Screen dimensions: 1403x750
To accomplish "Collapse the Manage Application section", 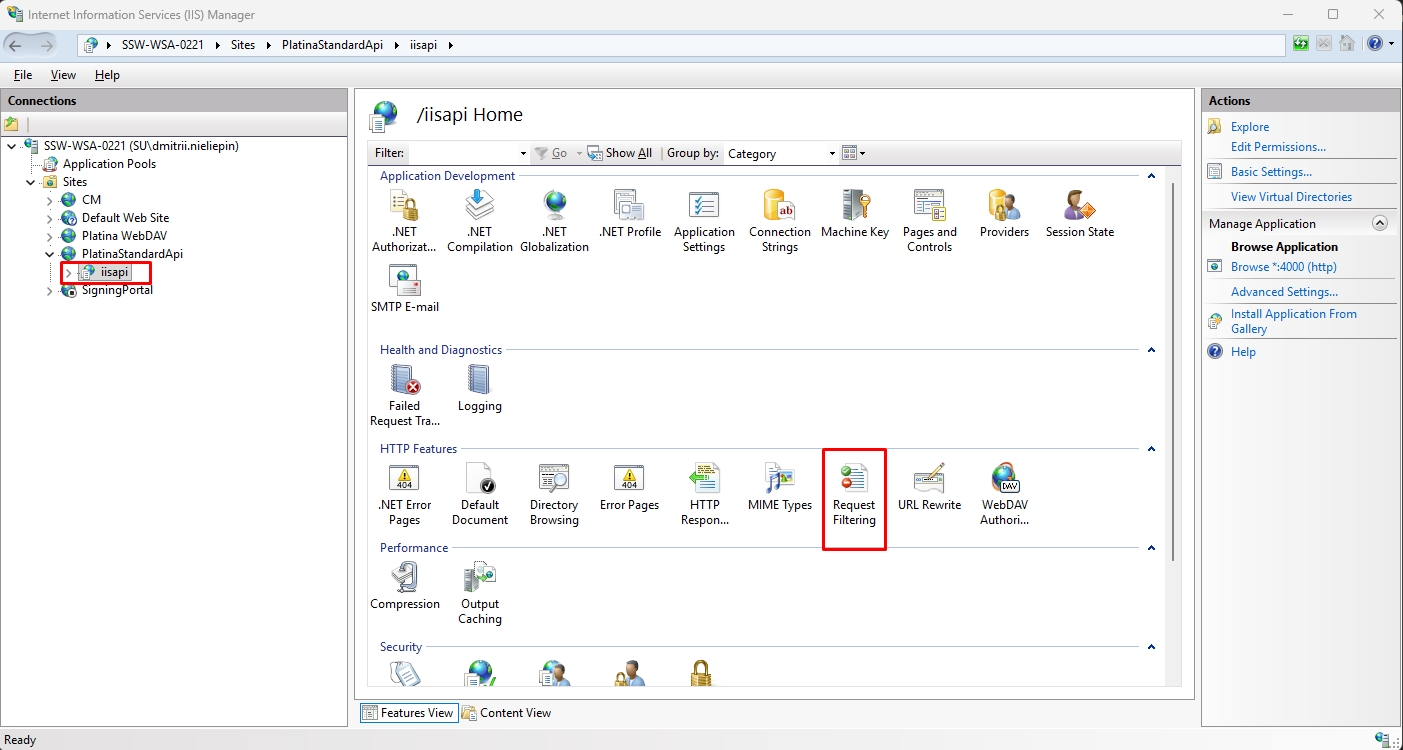I will pos(1381,223).
